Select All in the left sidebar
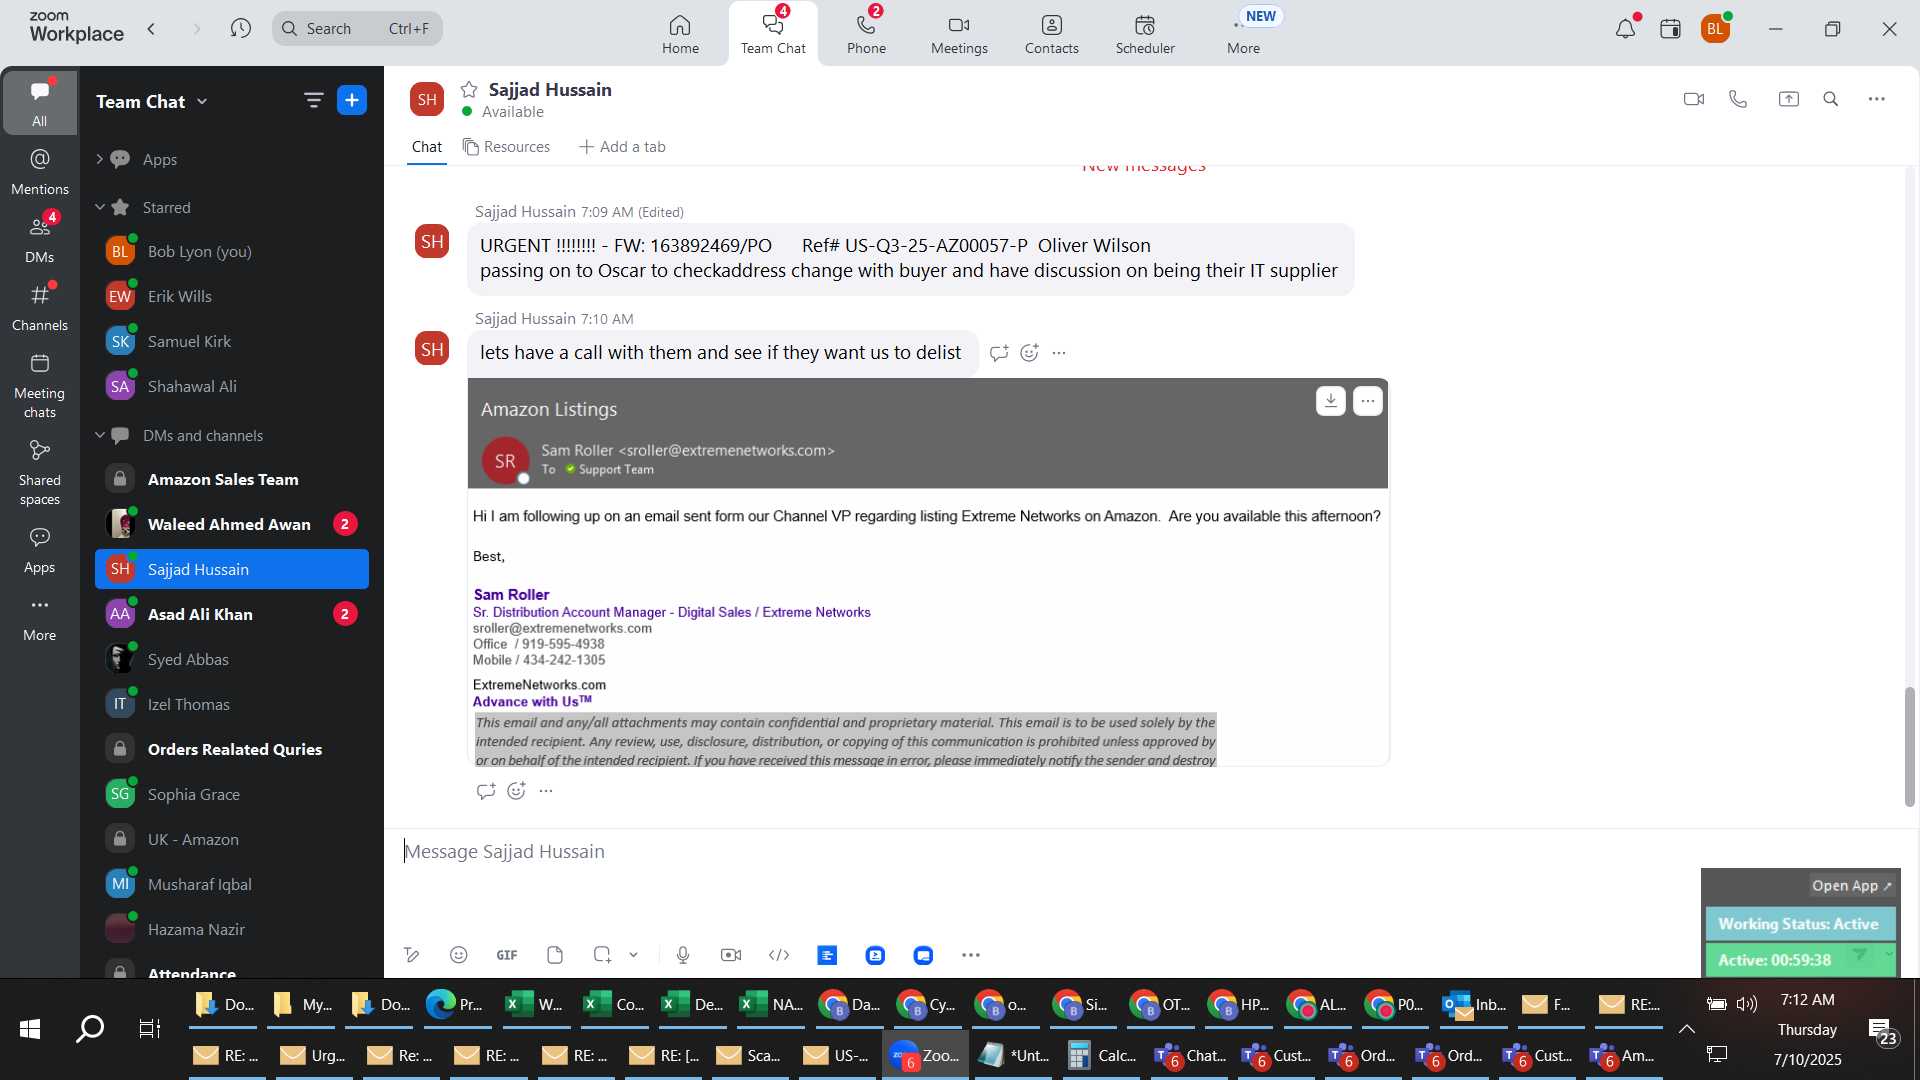The image size is (1920, 1080). coord(39,102)
